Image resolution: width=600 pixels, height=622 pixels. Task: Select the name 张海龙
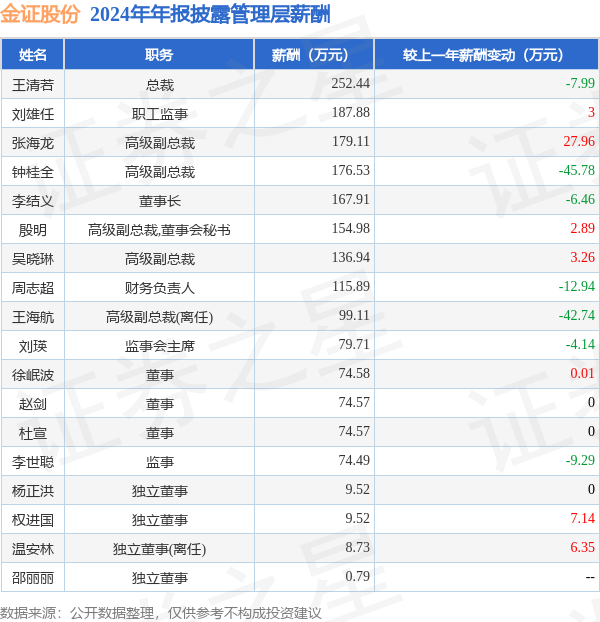click(x=33, y=143)
